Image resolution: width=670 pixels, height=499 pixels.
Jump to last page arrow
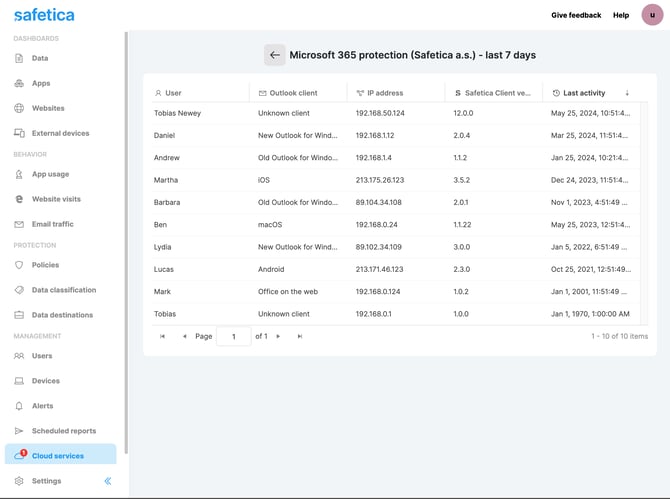point(300,337)
